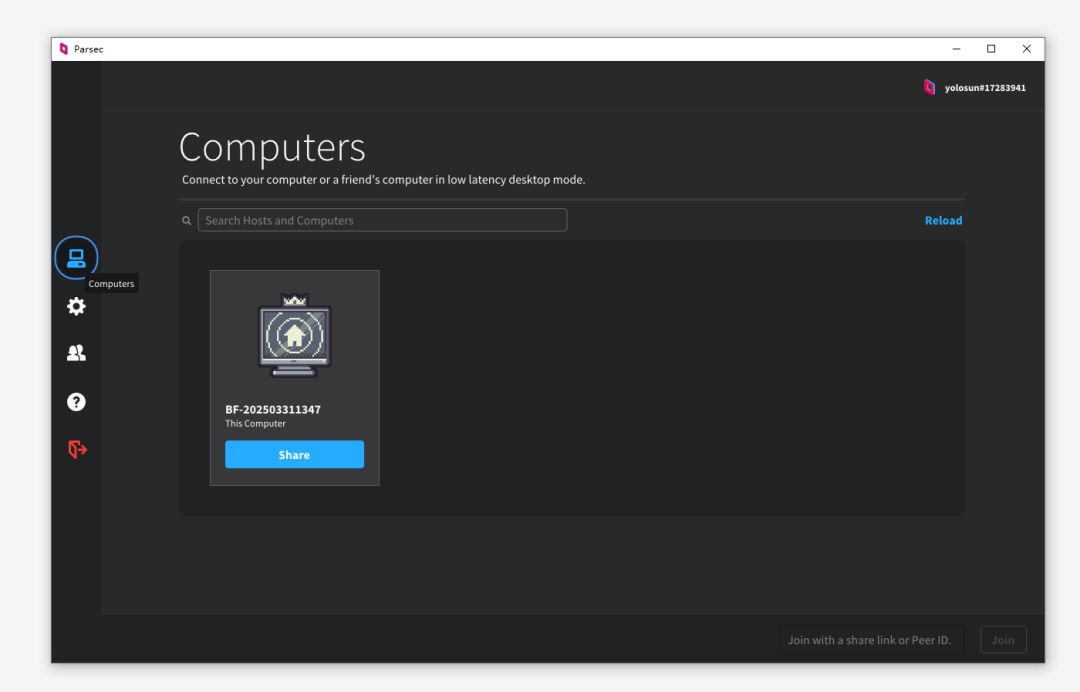Minimize the Parsec window
The image size is (1080, 692).
pyautogui.click(x=956, y=49)
